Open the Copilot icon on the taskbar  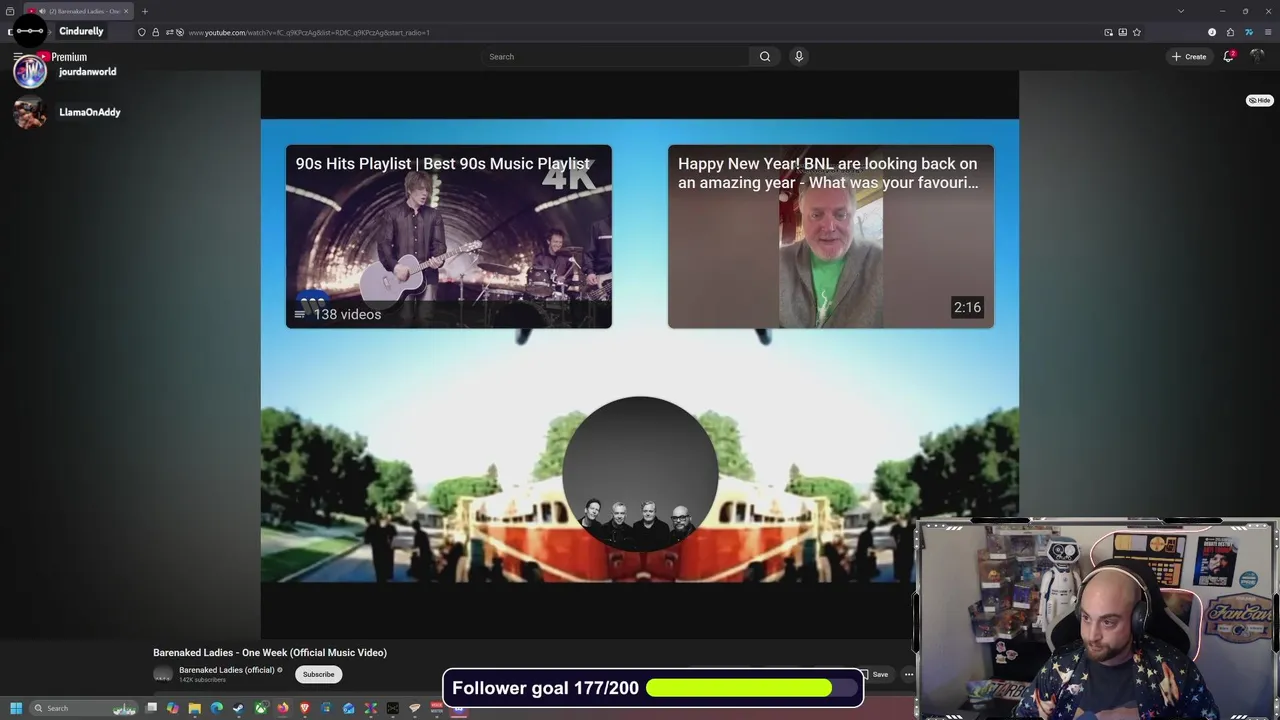[x=173, y=708]
